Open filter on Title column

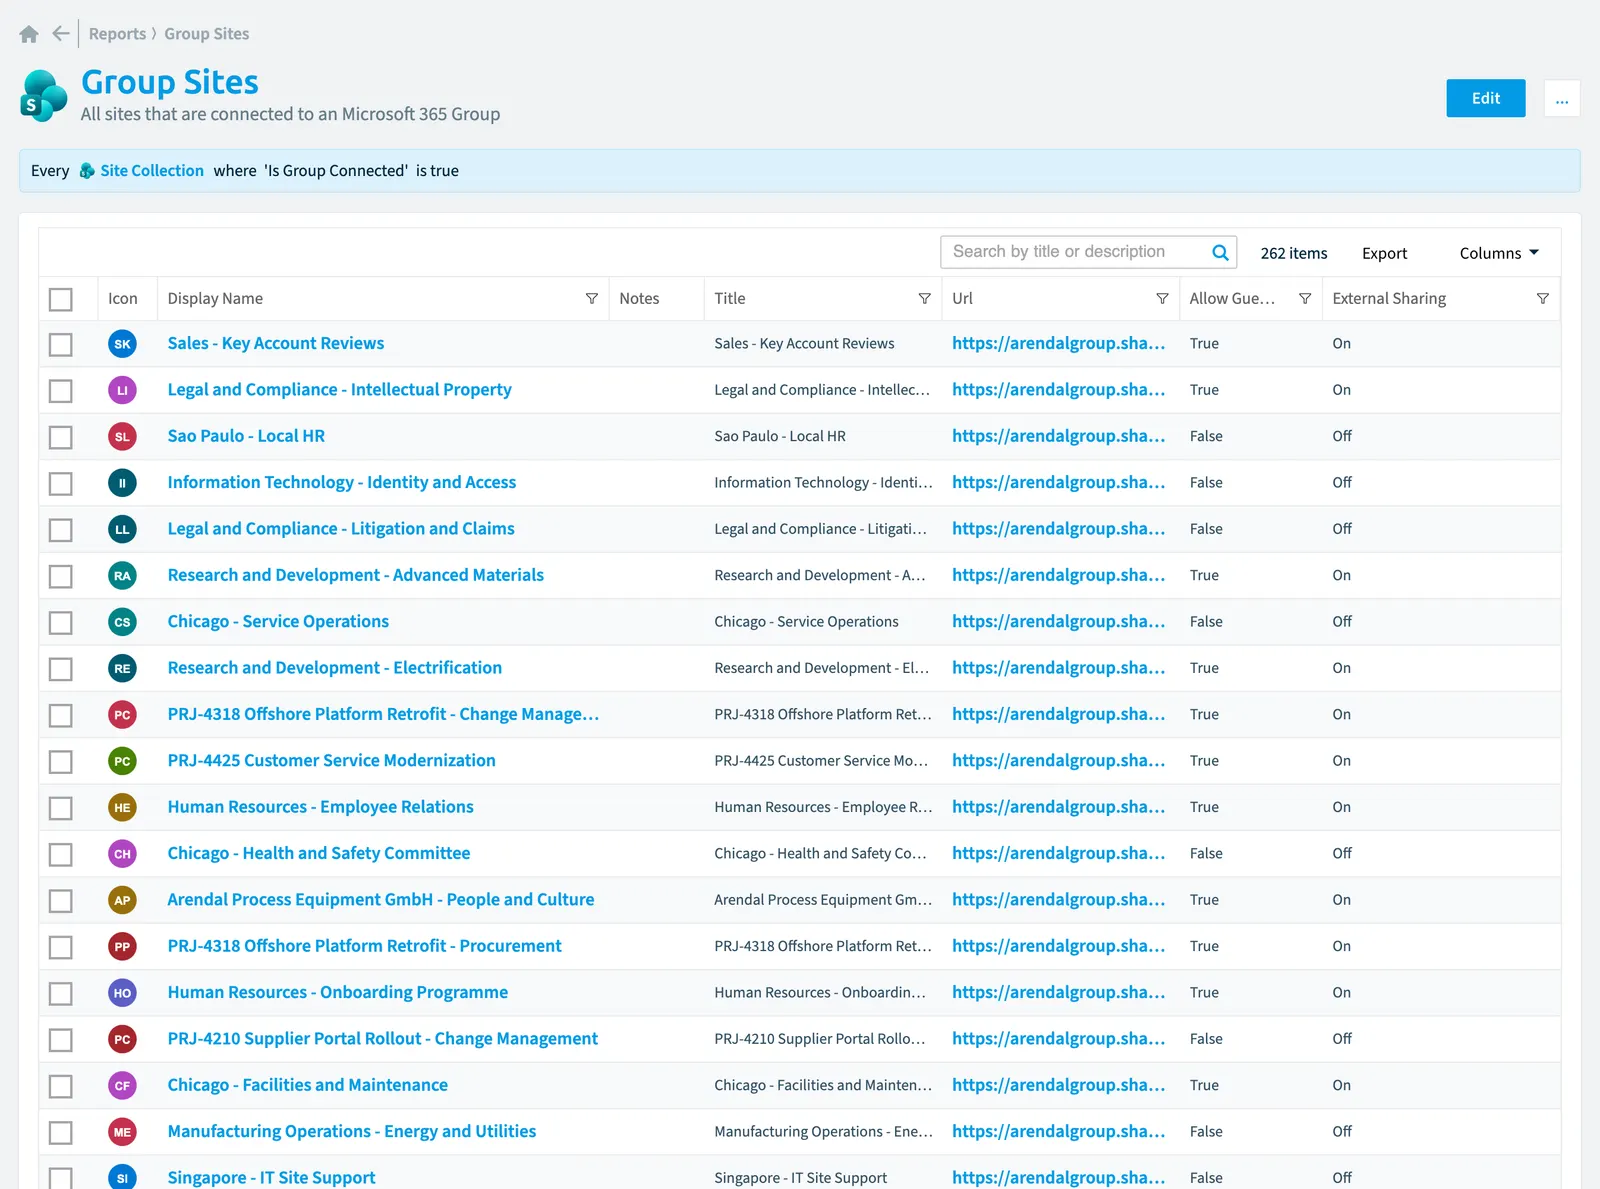[925, 299]
